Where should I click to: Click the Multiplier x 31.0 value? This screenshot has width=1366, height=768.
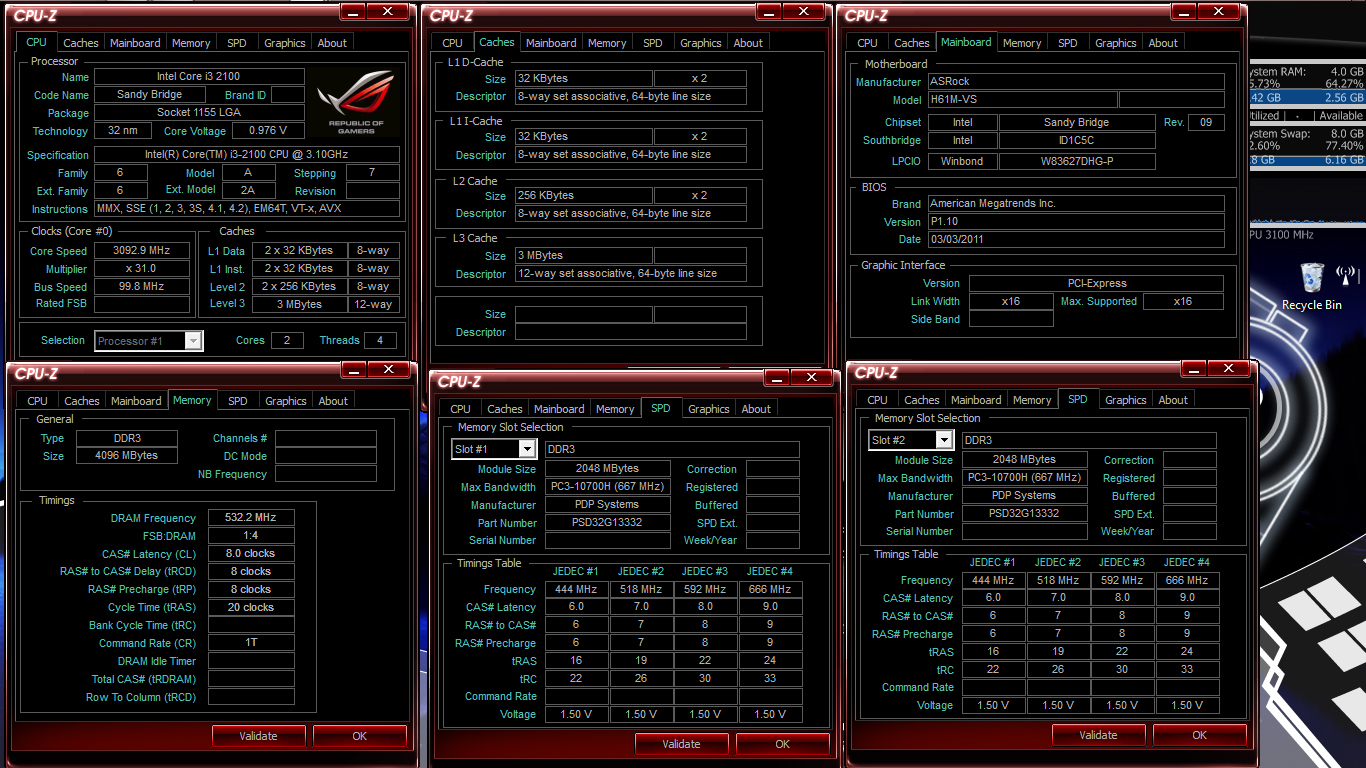tap(141, 269)
